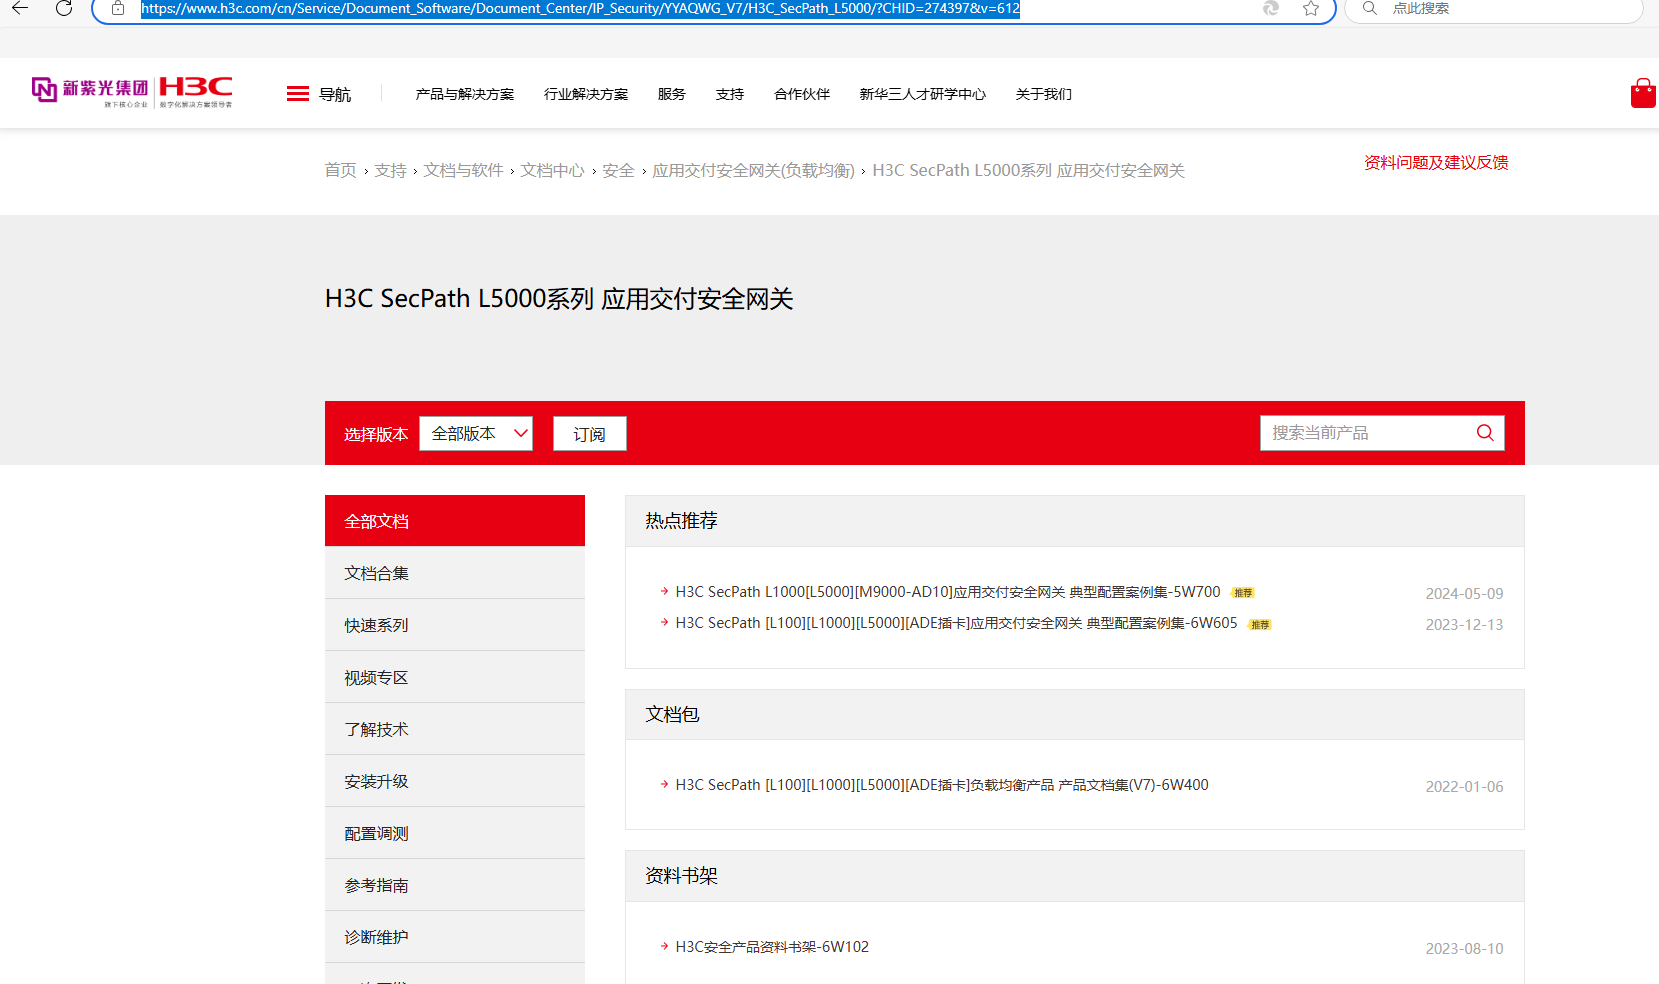Click the browser address bar URL
This screenshot has width=1659, height=984.
pyautogui.click(x=580, y=9)
